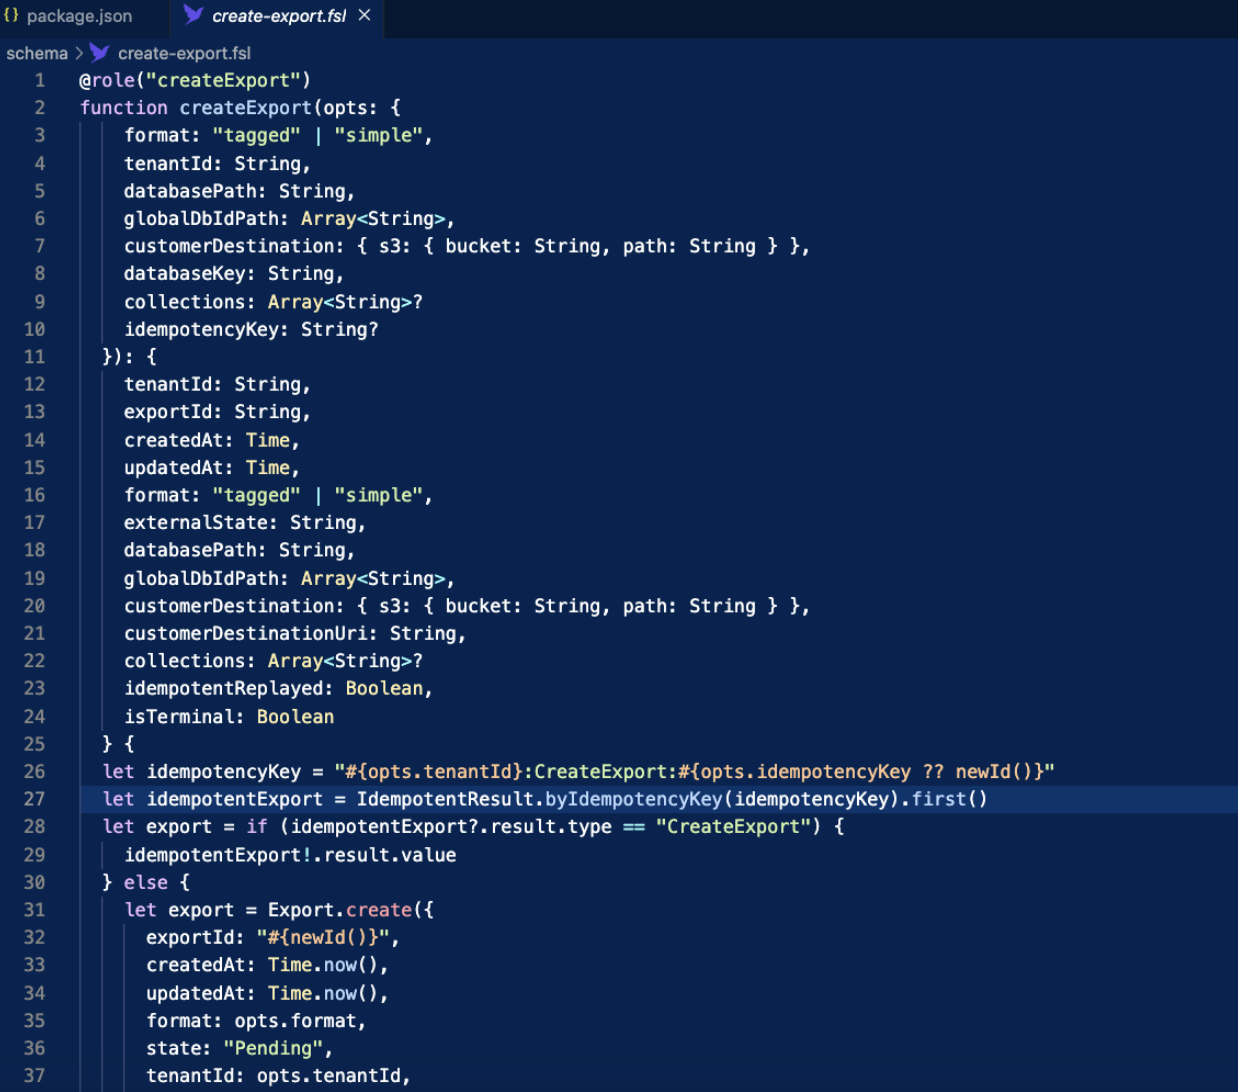The image size is (1238, 1092).
Task: Click the "else" keyword on line 30
Action: [x=146, y=883]
